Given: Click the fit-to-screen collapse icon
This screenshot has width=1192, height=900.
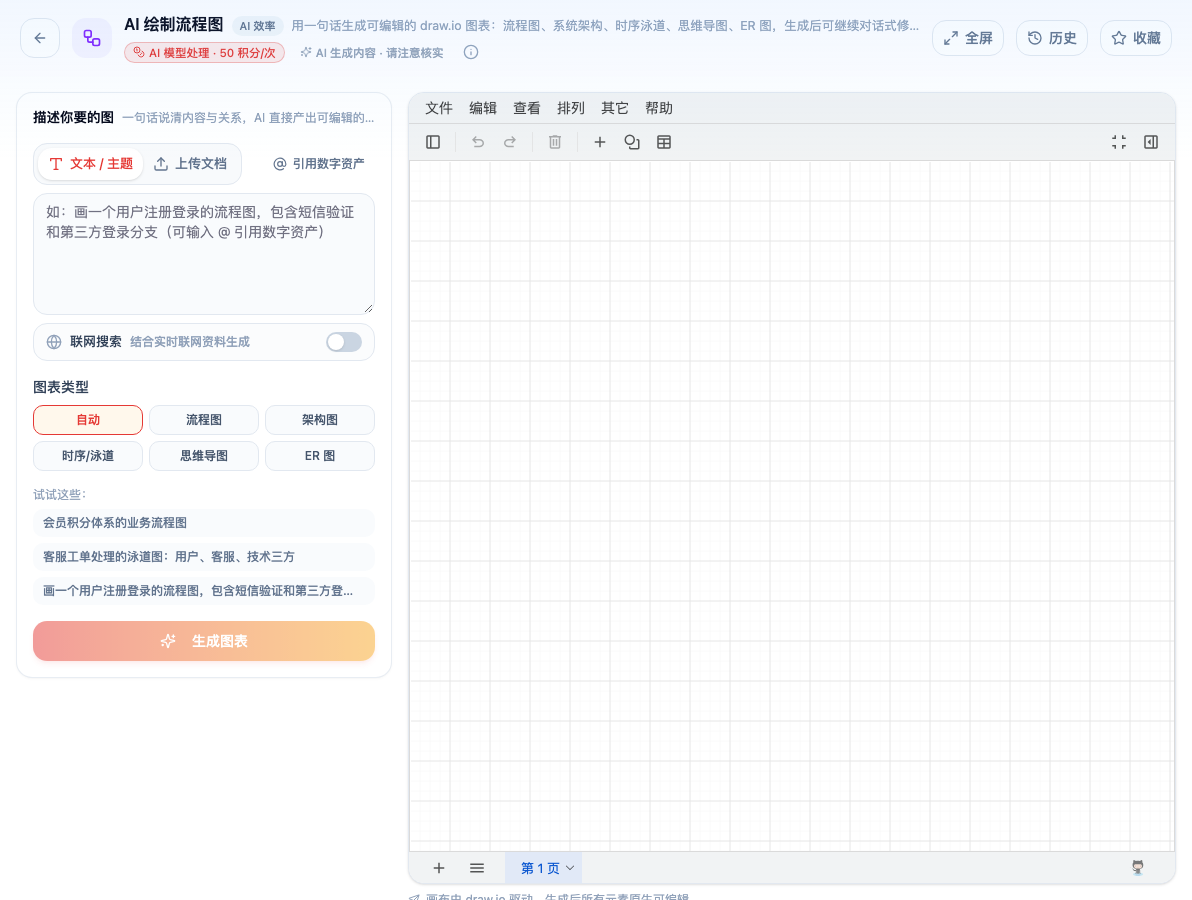Looking at the screenshot, I should (1118, 142).
